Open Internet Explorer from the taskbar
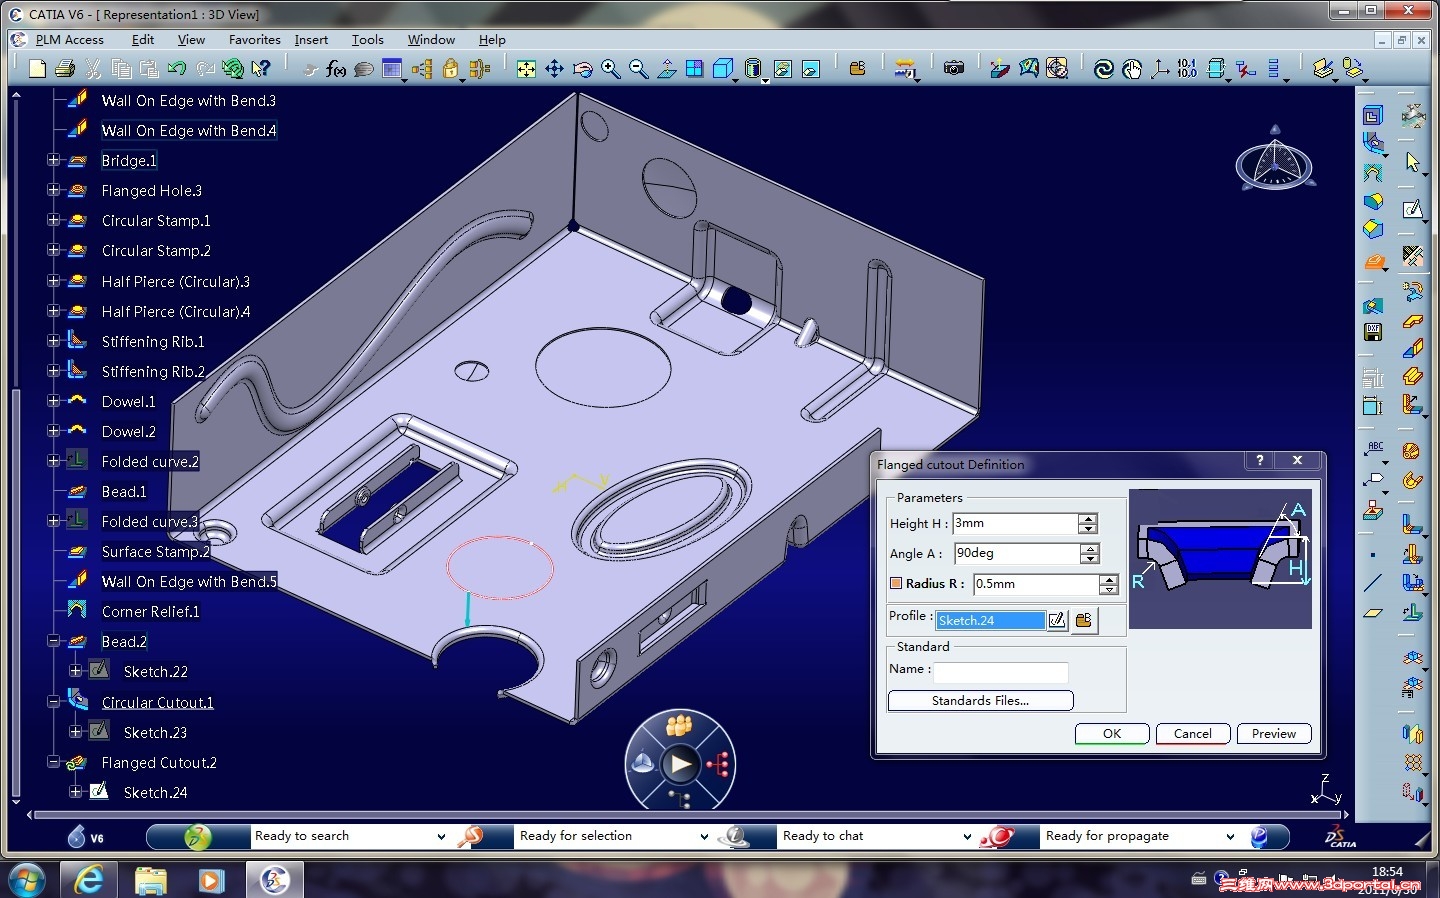This screenshot has height=898, width=1440. [x=89, y=880]
